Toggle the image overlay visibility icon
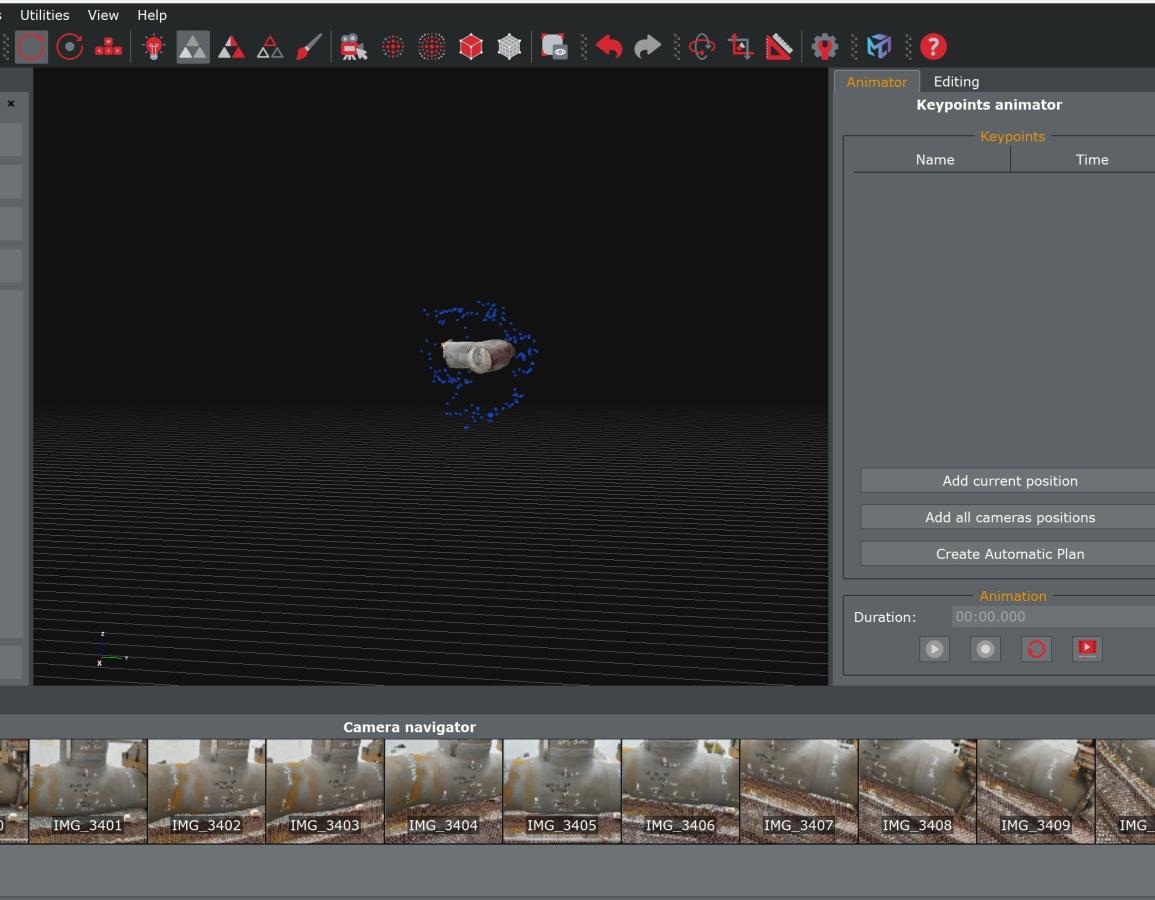This screenshot has width=1155, height=900. pos(554,47)
